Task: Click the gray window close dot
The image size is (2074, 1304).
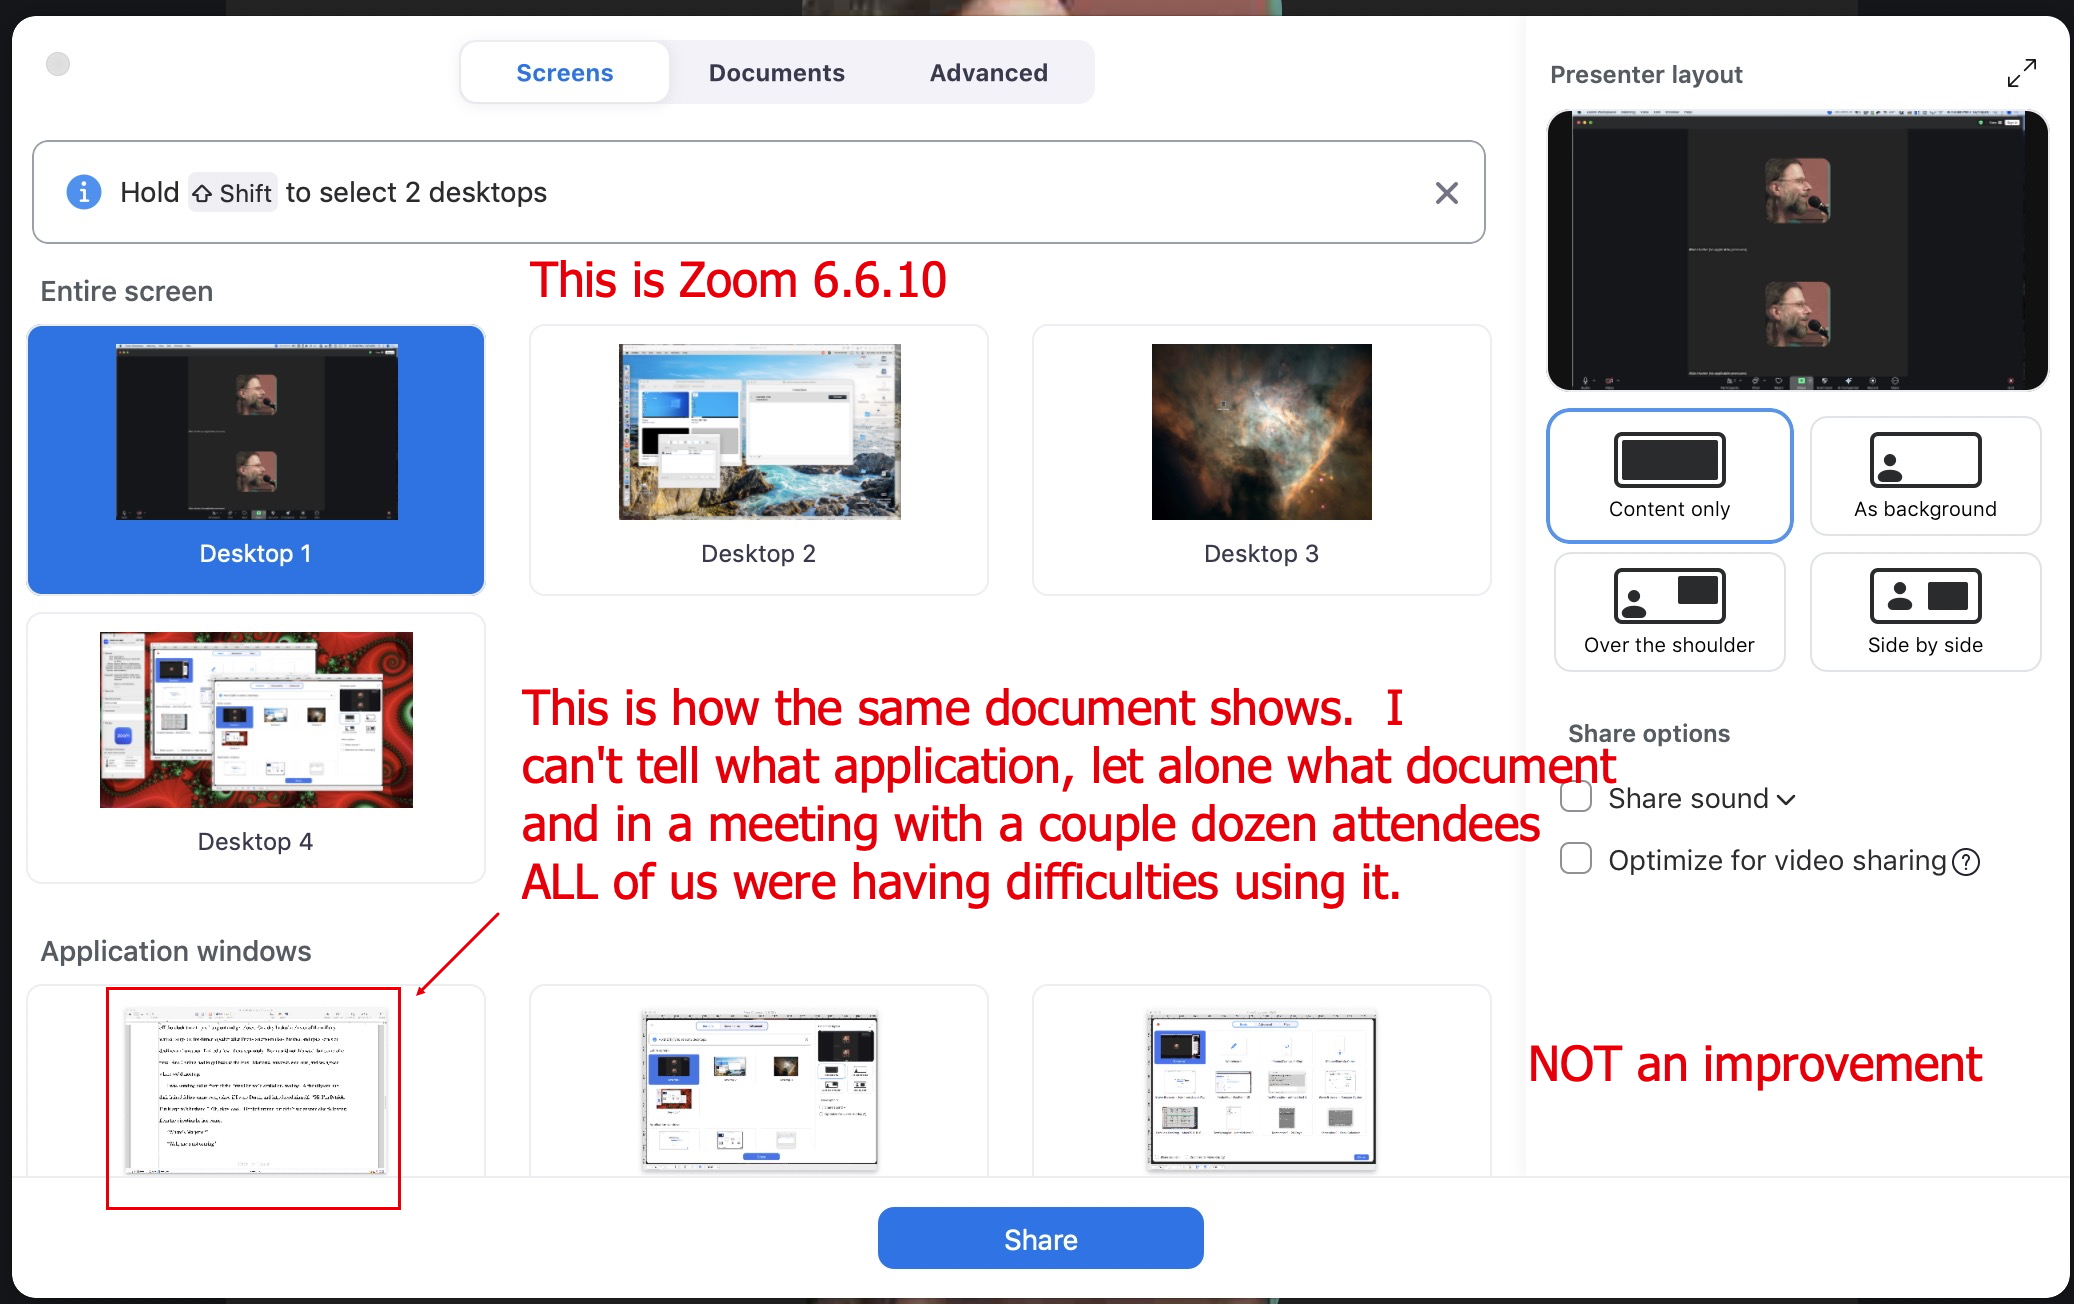Action: (58, 64)
